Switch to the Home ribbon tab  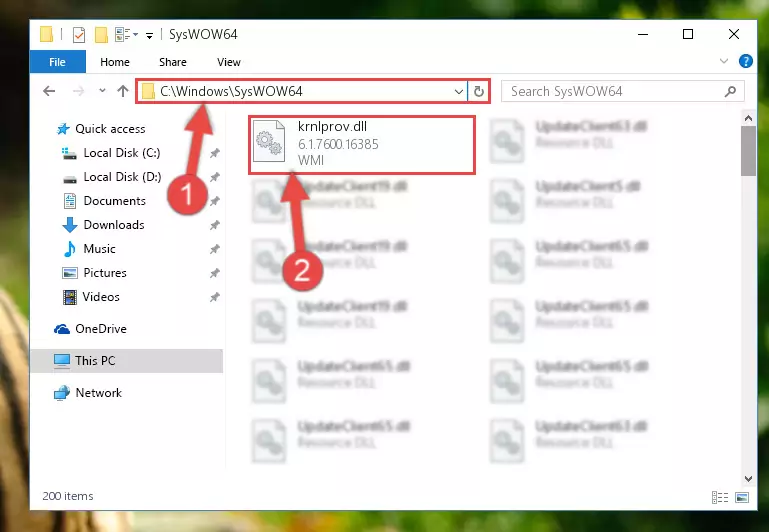(x=115, y=62)
